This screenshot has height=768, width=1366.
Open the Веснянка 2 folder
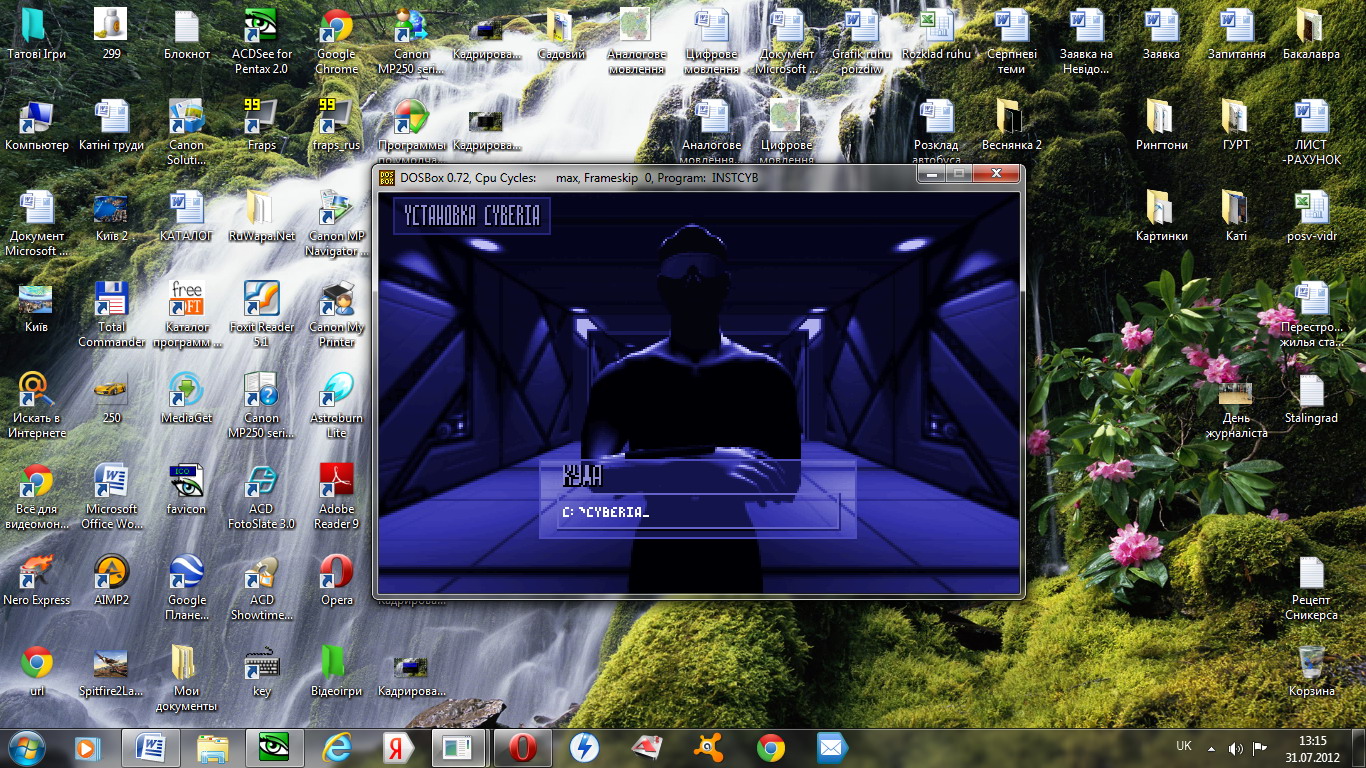click(x=1012, y=125)
